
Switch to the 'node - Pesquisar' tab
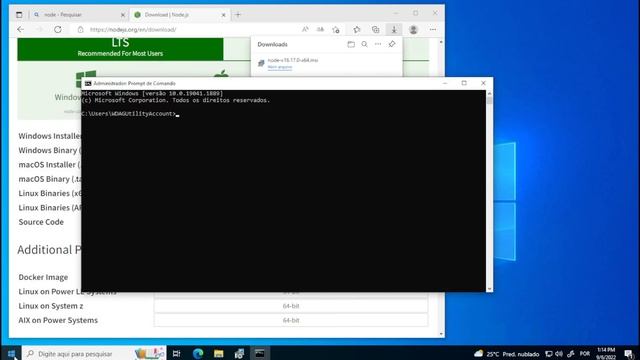tap(80, 15)
